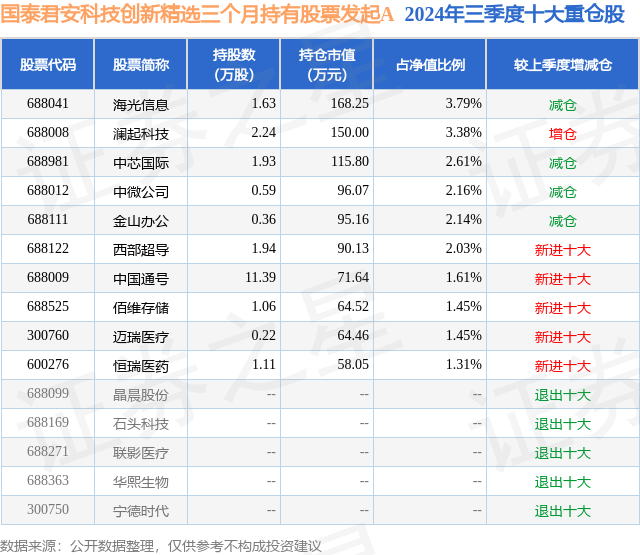The height and width of the screenshot is (555, 640).
Task: Click the 股票代码 column header
Action: (48, 64)
